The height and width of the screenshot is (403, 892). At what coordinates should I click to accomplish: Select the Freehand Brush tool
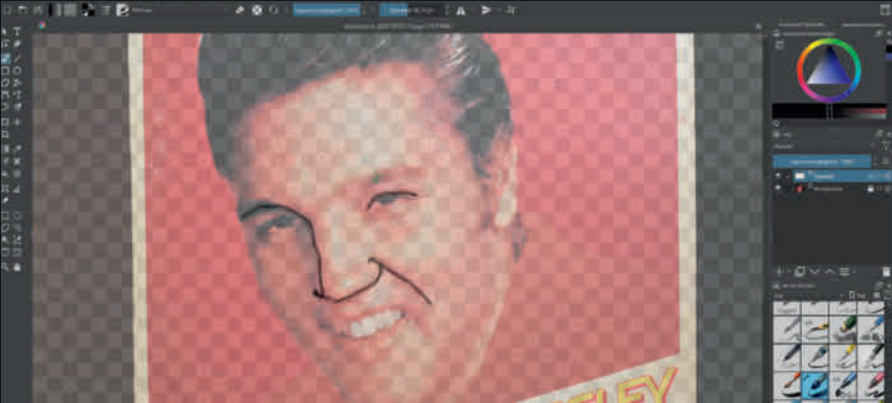pos(6,58)
